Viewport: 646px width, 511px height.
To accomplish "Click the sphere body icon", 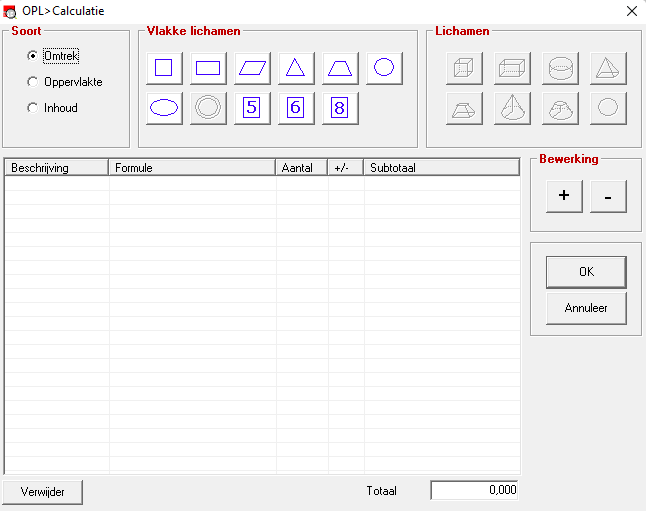I will 609,108.
